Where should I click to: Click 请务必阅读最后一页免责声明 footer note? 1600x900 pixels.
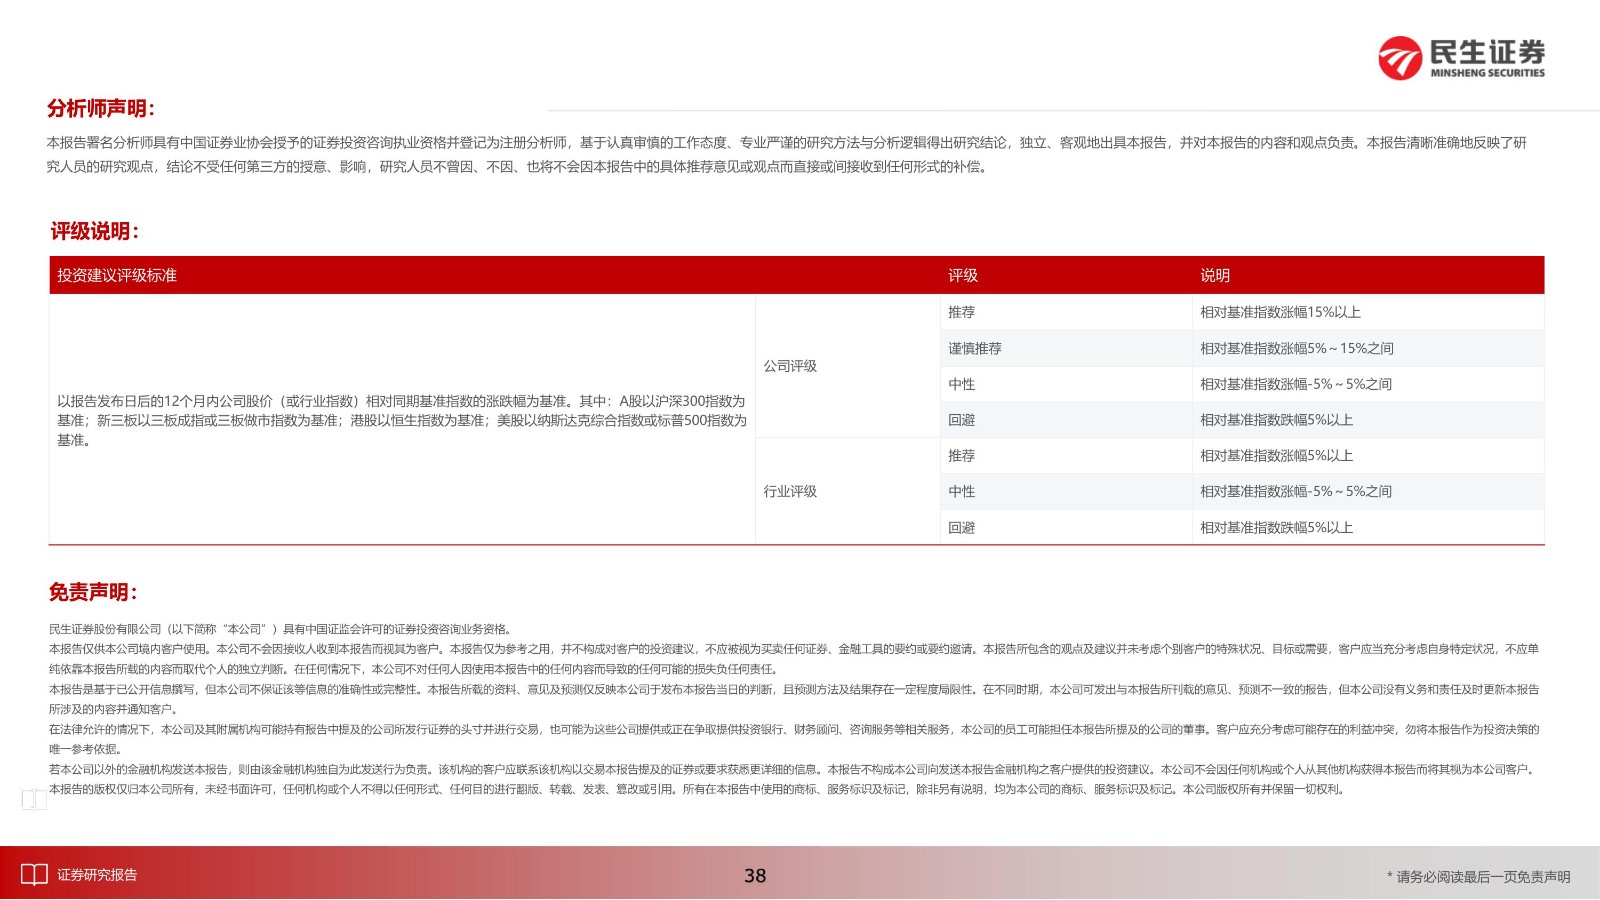[x=1478, y=877]
